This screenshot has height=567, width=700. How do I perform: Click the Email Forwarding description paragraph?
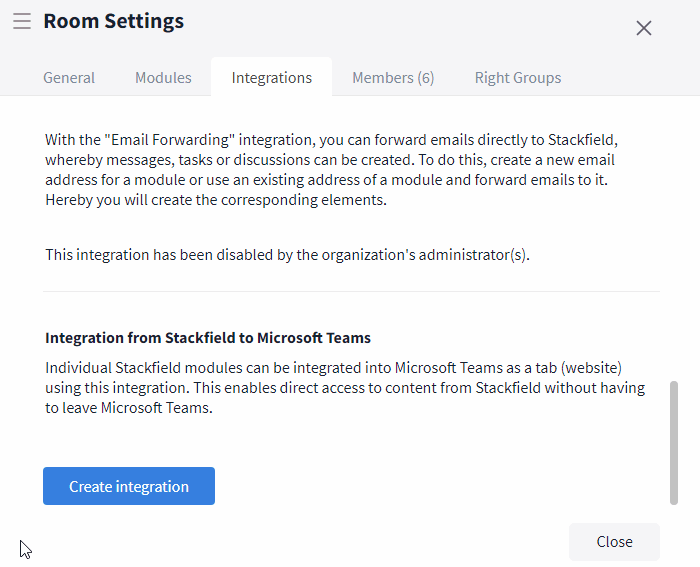pos(332,170)
